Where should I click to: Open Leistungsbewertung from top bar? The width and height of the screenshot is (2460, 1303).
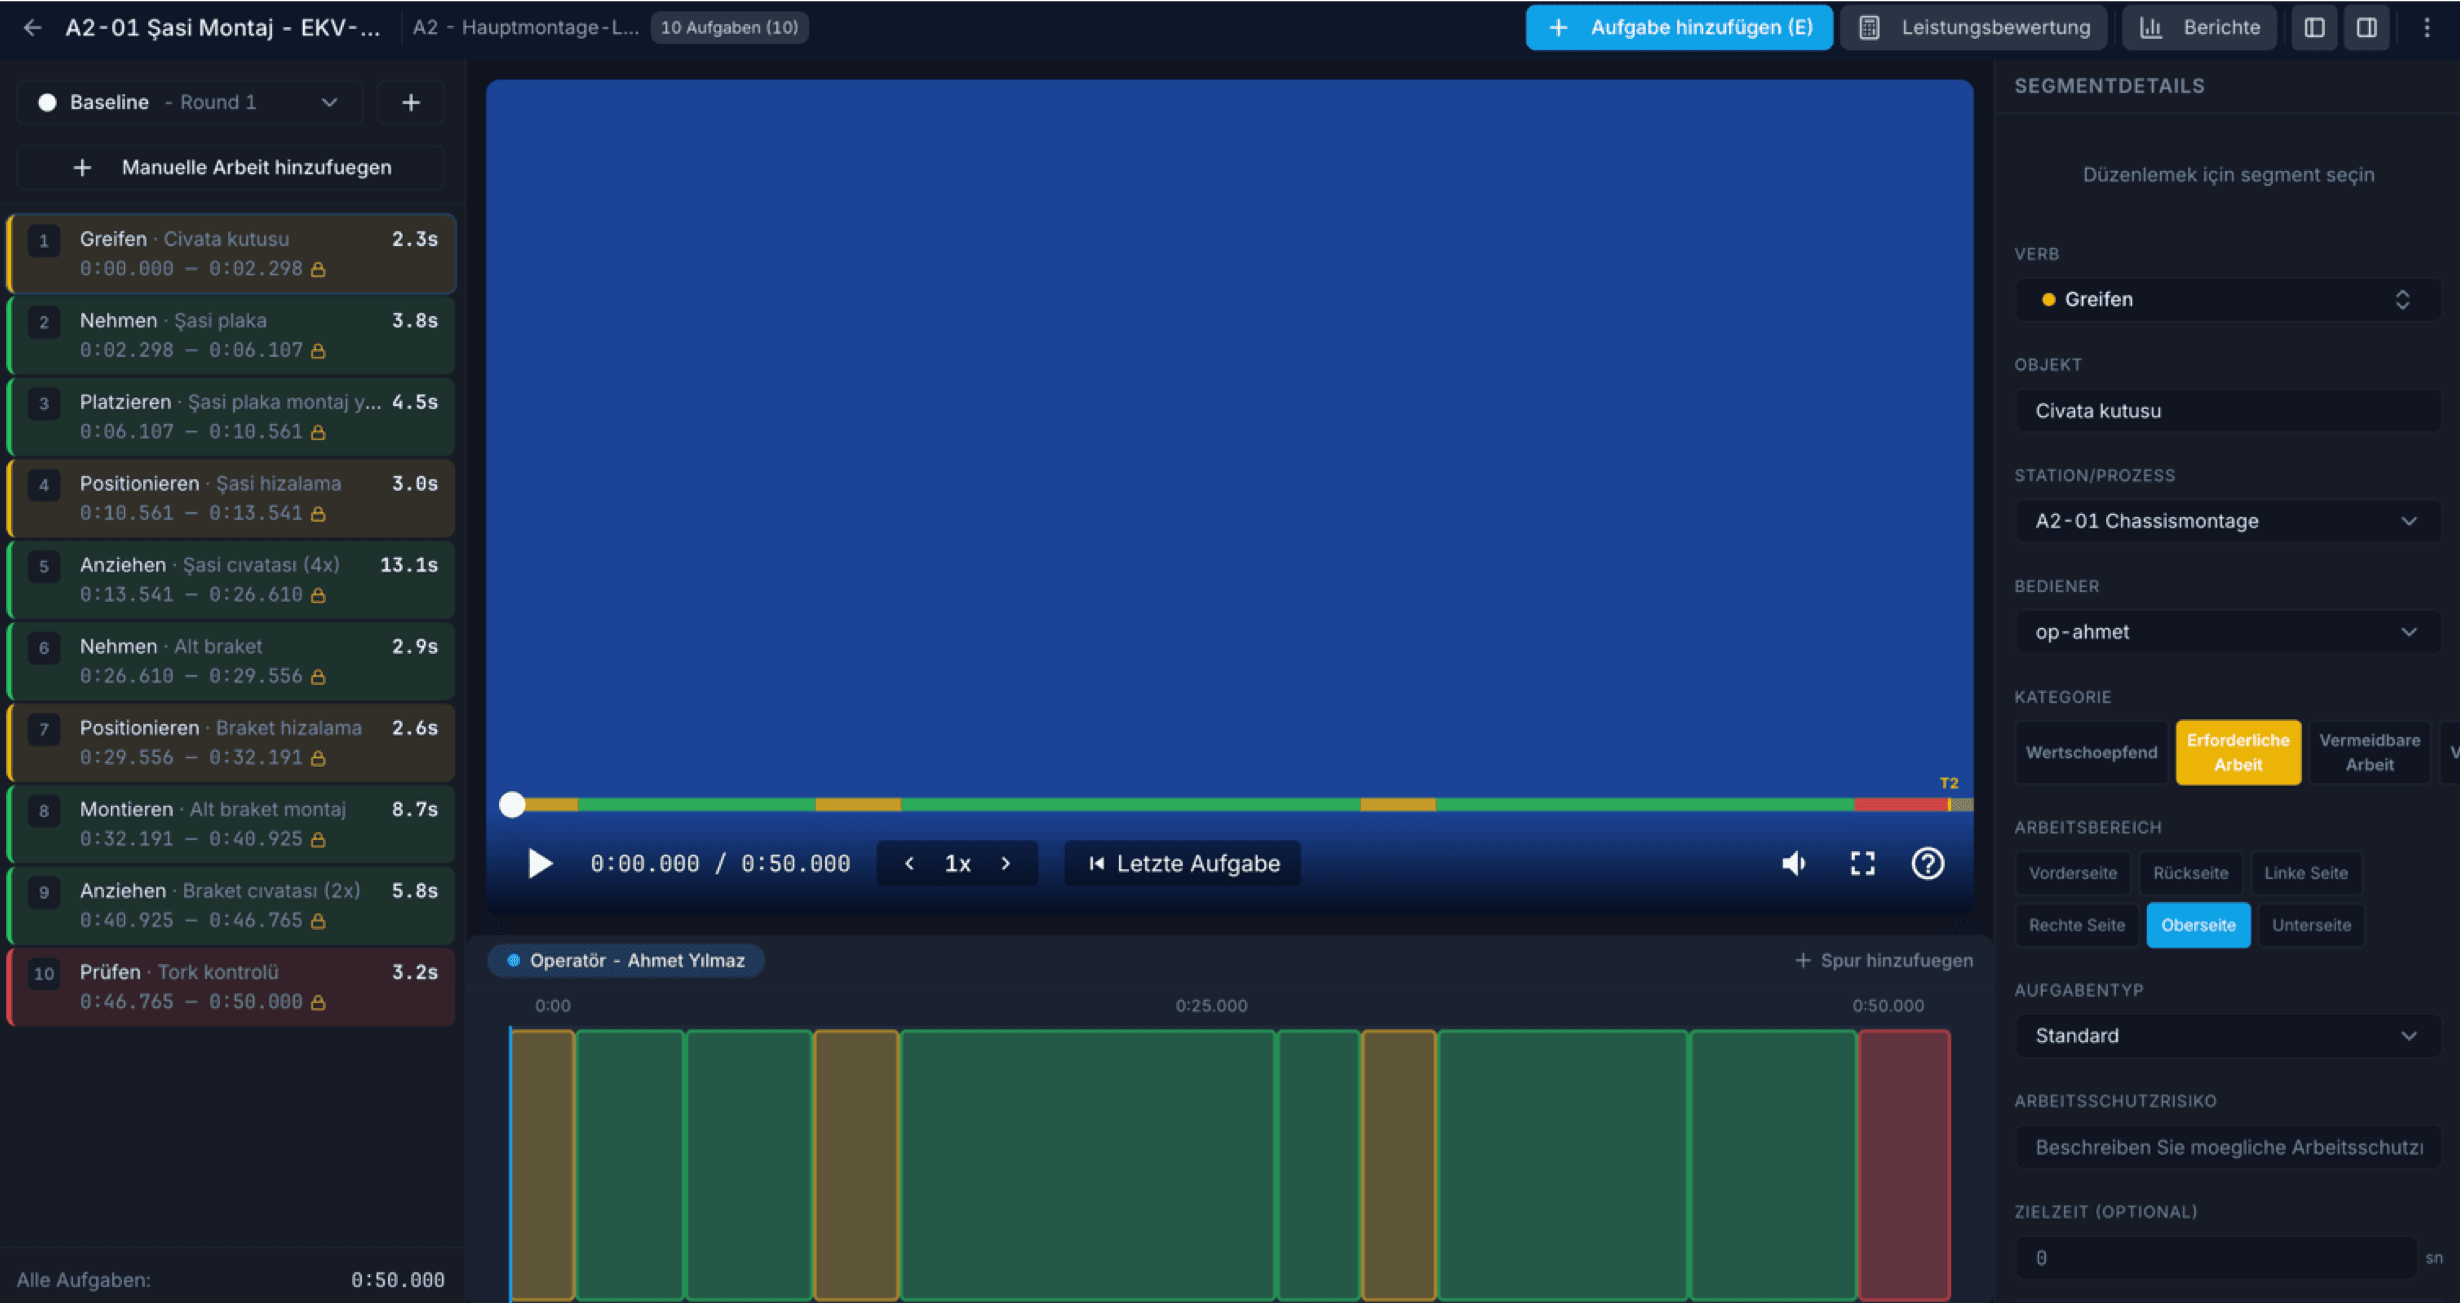click(x=1974, y=28)
